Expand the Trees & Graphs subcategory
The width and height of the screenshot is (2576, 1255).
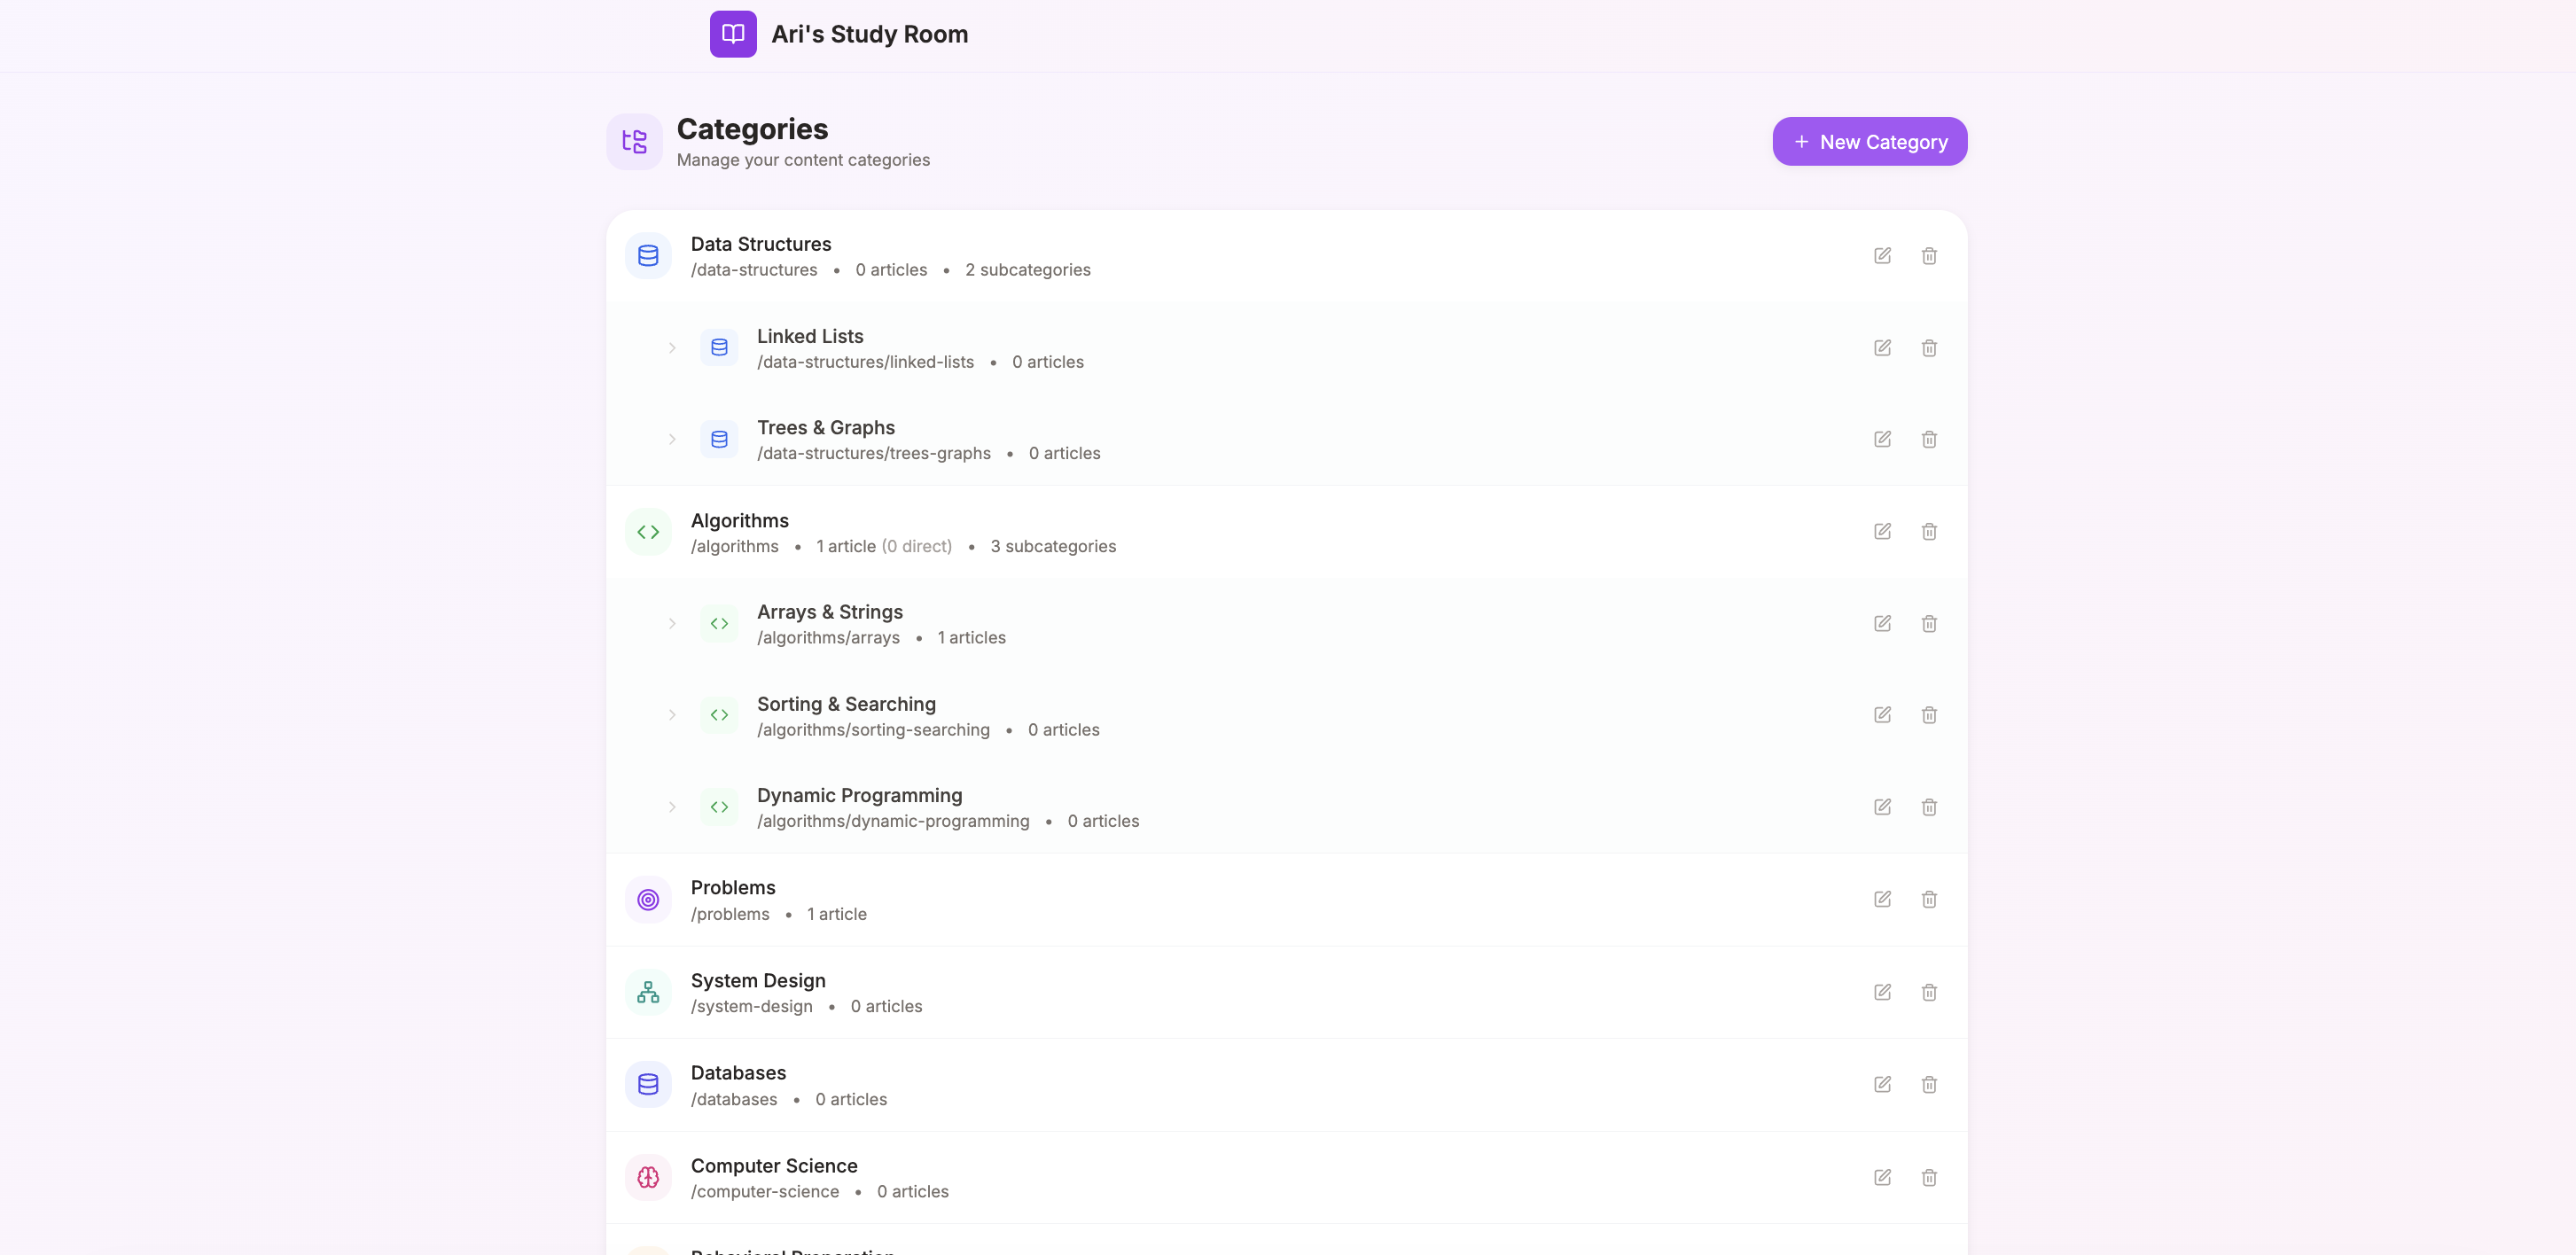click(671, 439)
